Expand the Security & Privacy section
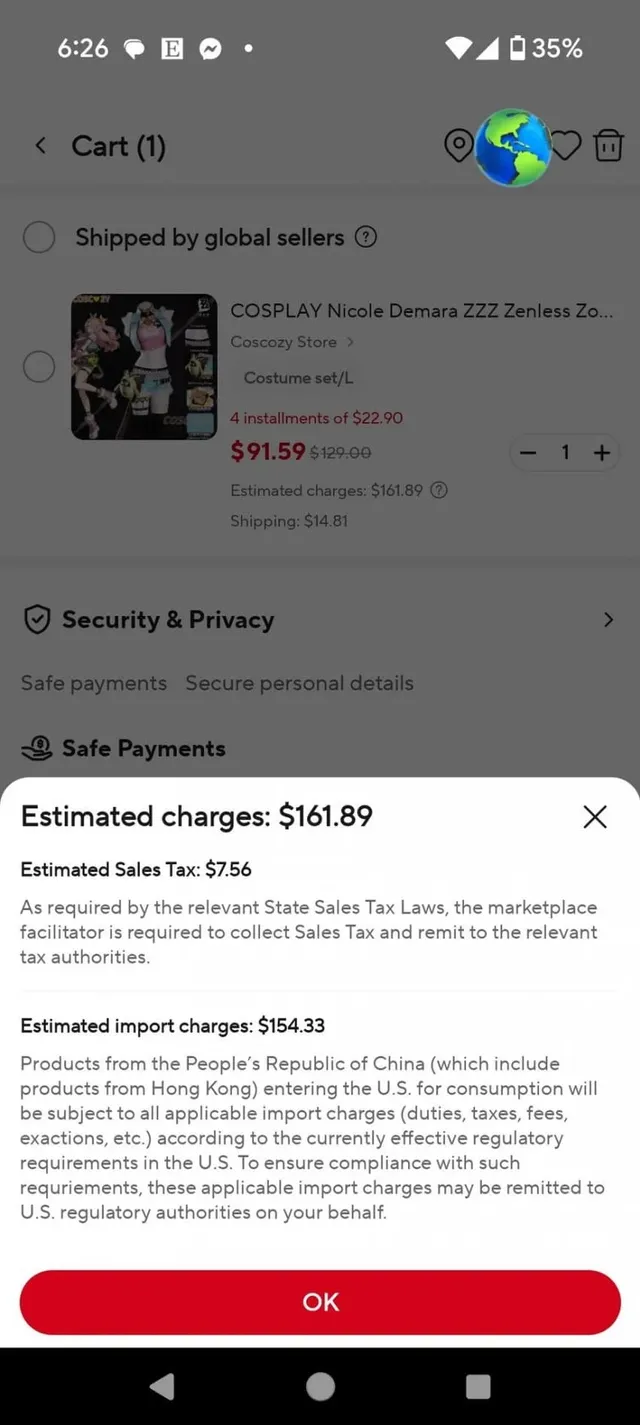This screenshot has height=1425, width=640. [608, 620]
